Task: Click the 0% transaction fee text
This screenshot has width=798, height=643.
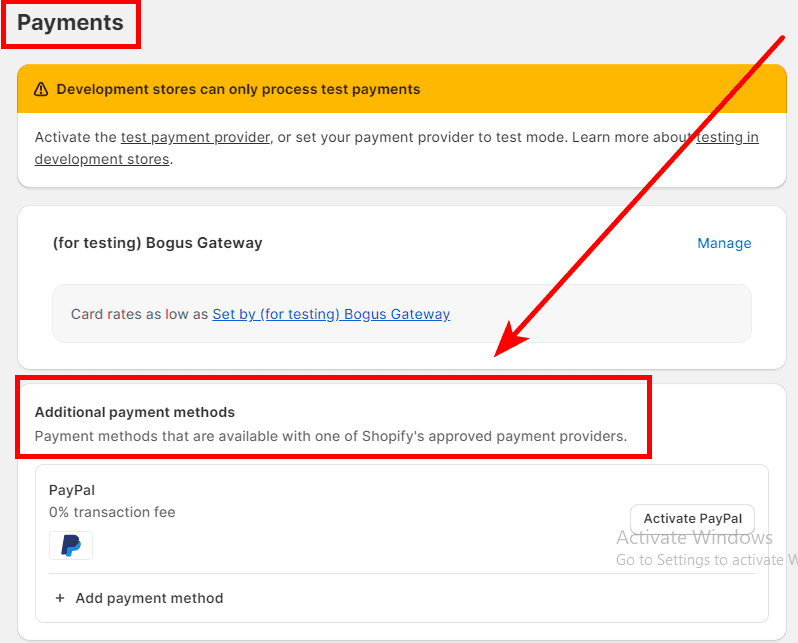Action: 112,512
